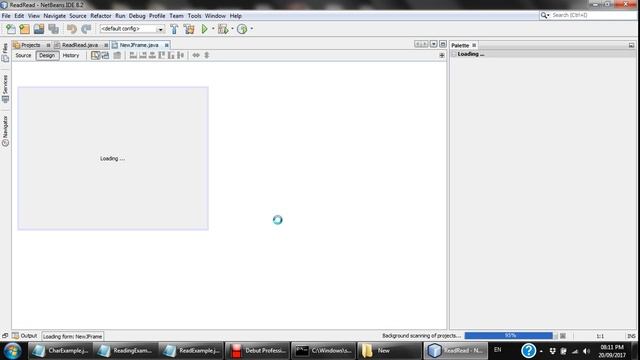Open the editor documents list dropdown
640x360 pixels.
(x=433, y=44)
